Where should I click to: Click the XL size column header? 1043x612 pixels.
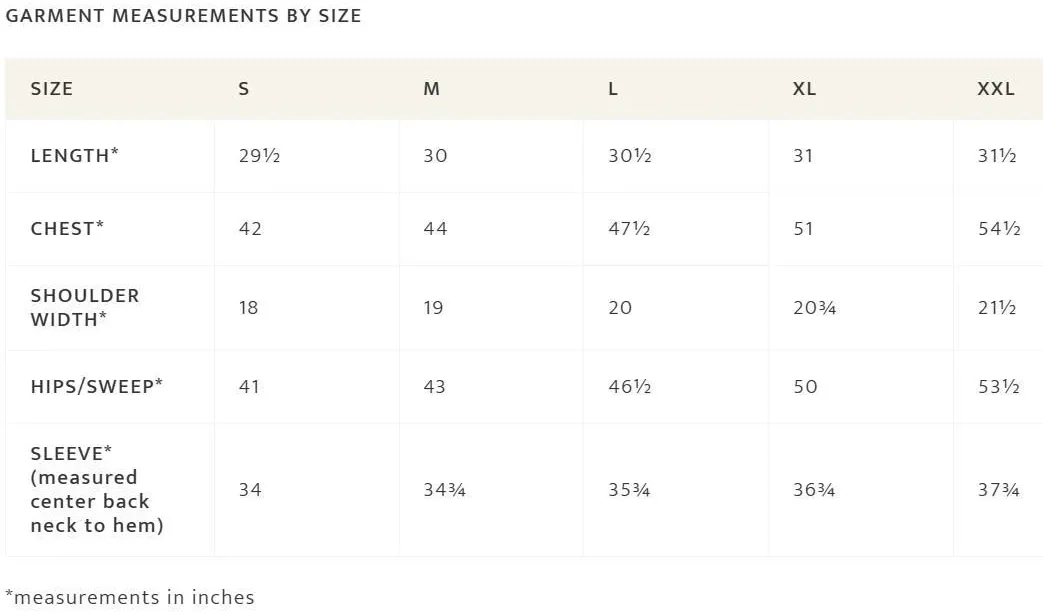(x=804, y=88)
